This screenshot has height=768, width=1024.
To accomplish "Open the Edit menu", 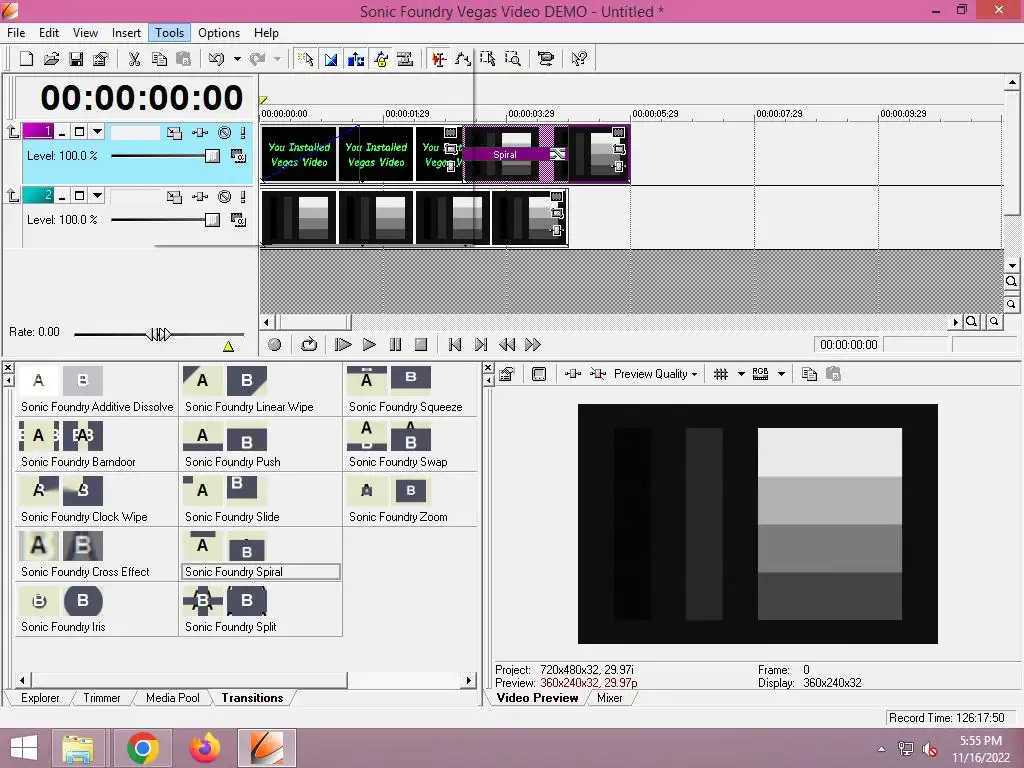I will [x=49, y=33].
